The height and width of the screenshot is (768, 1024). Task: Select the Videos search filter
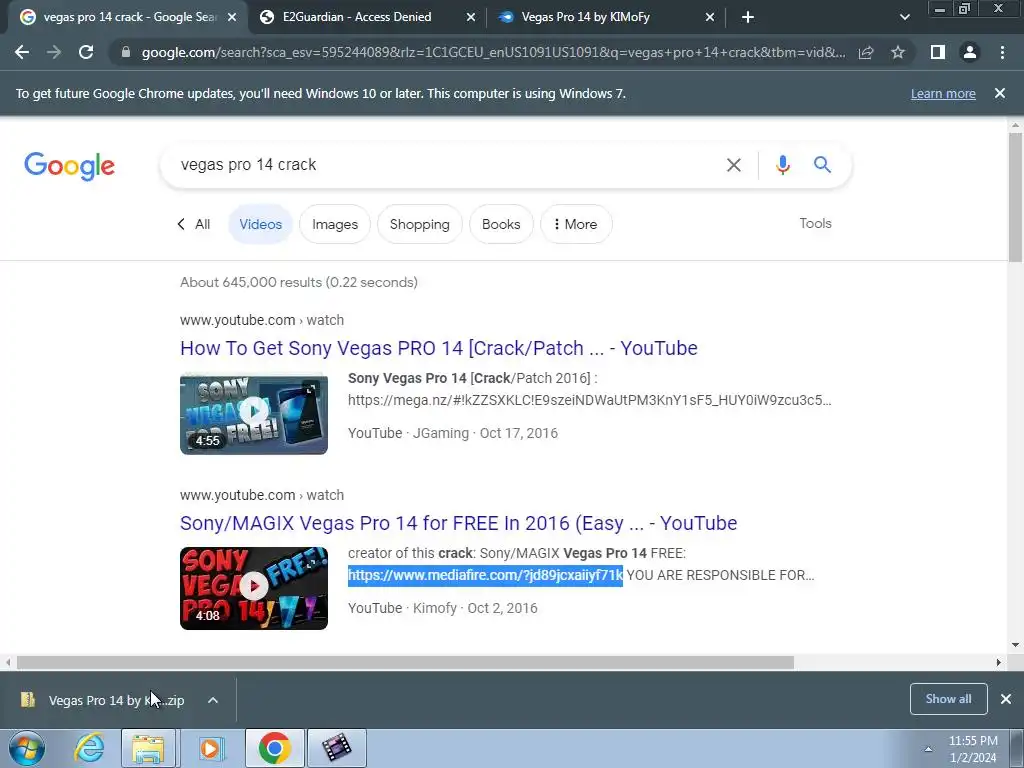pos(260,224)
